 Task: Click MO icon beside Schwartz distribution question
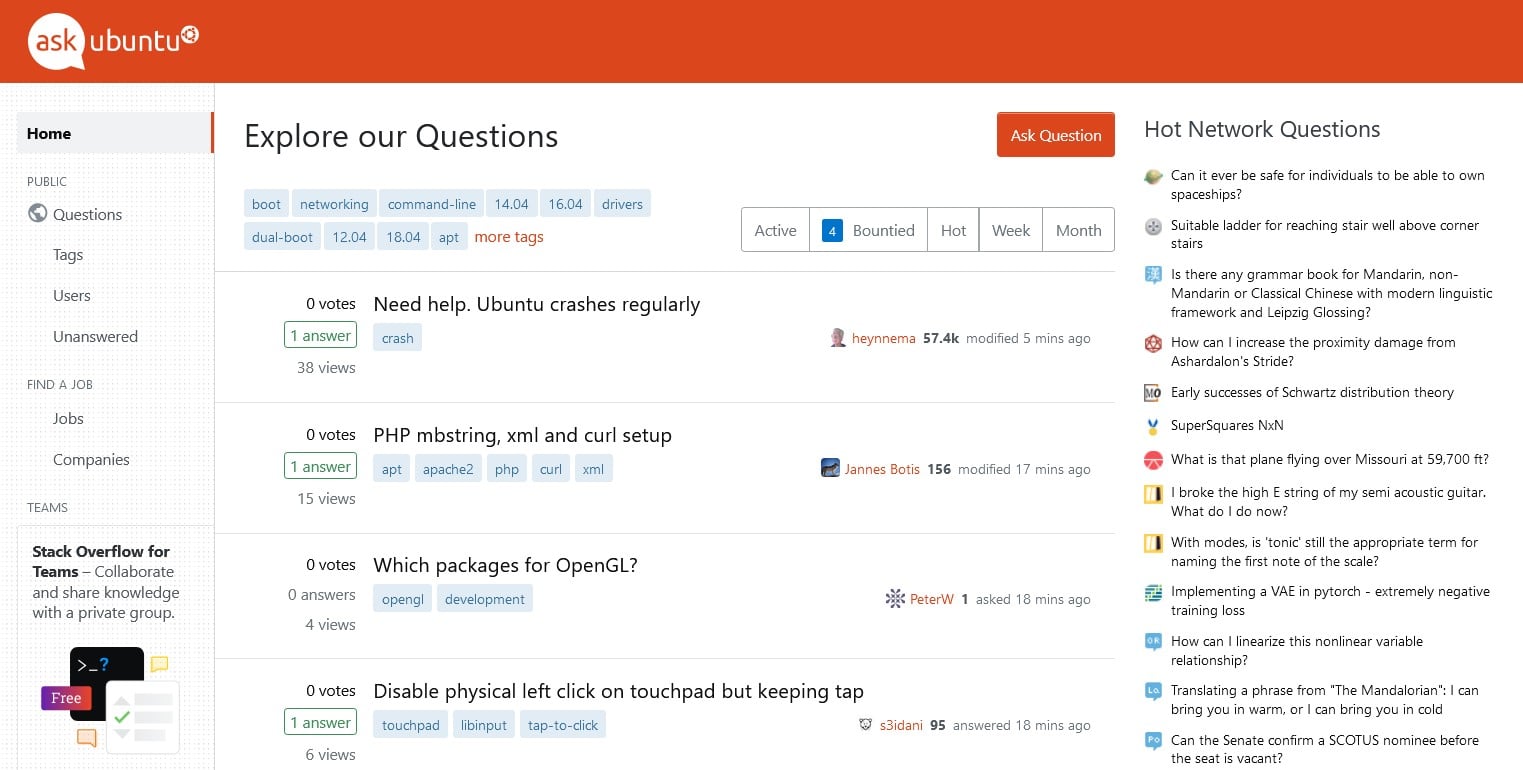(1153, 393)
